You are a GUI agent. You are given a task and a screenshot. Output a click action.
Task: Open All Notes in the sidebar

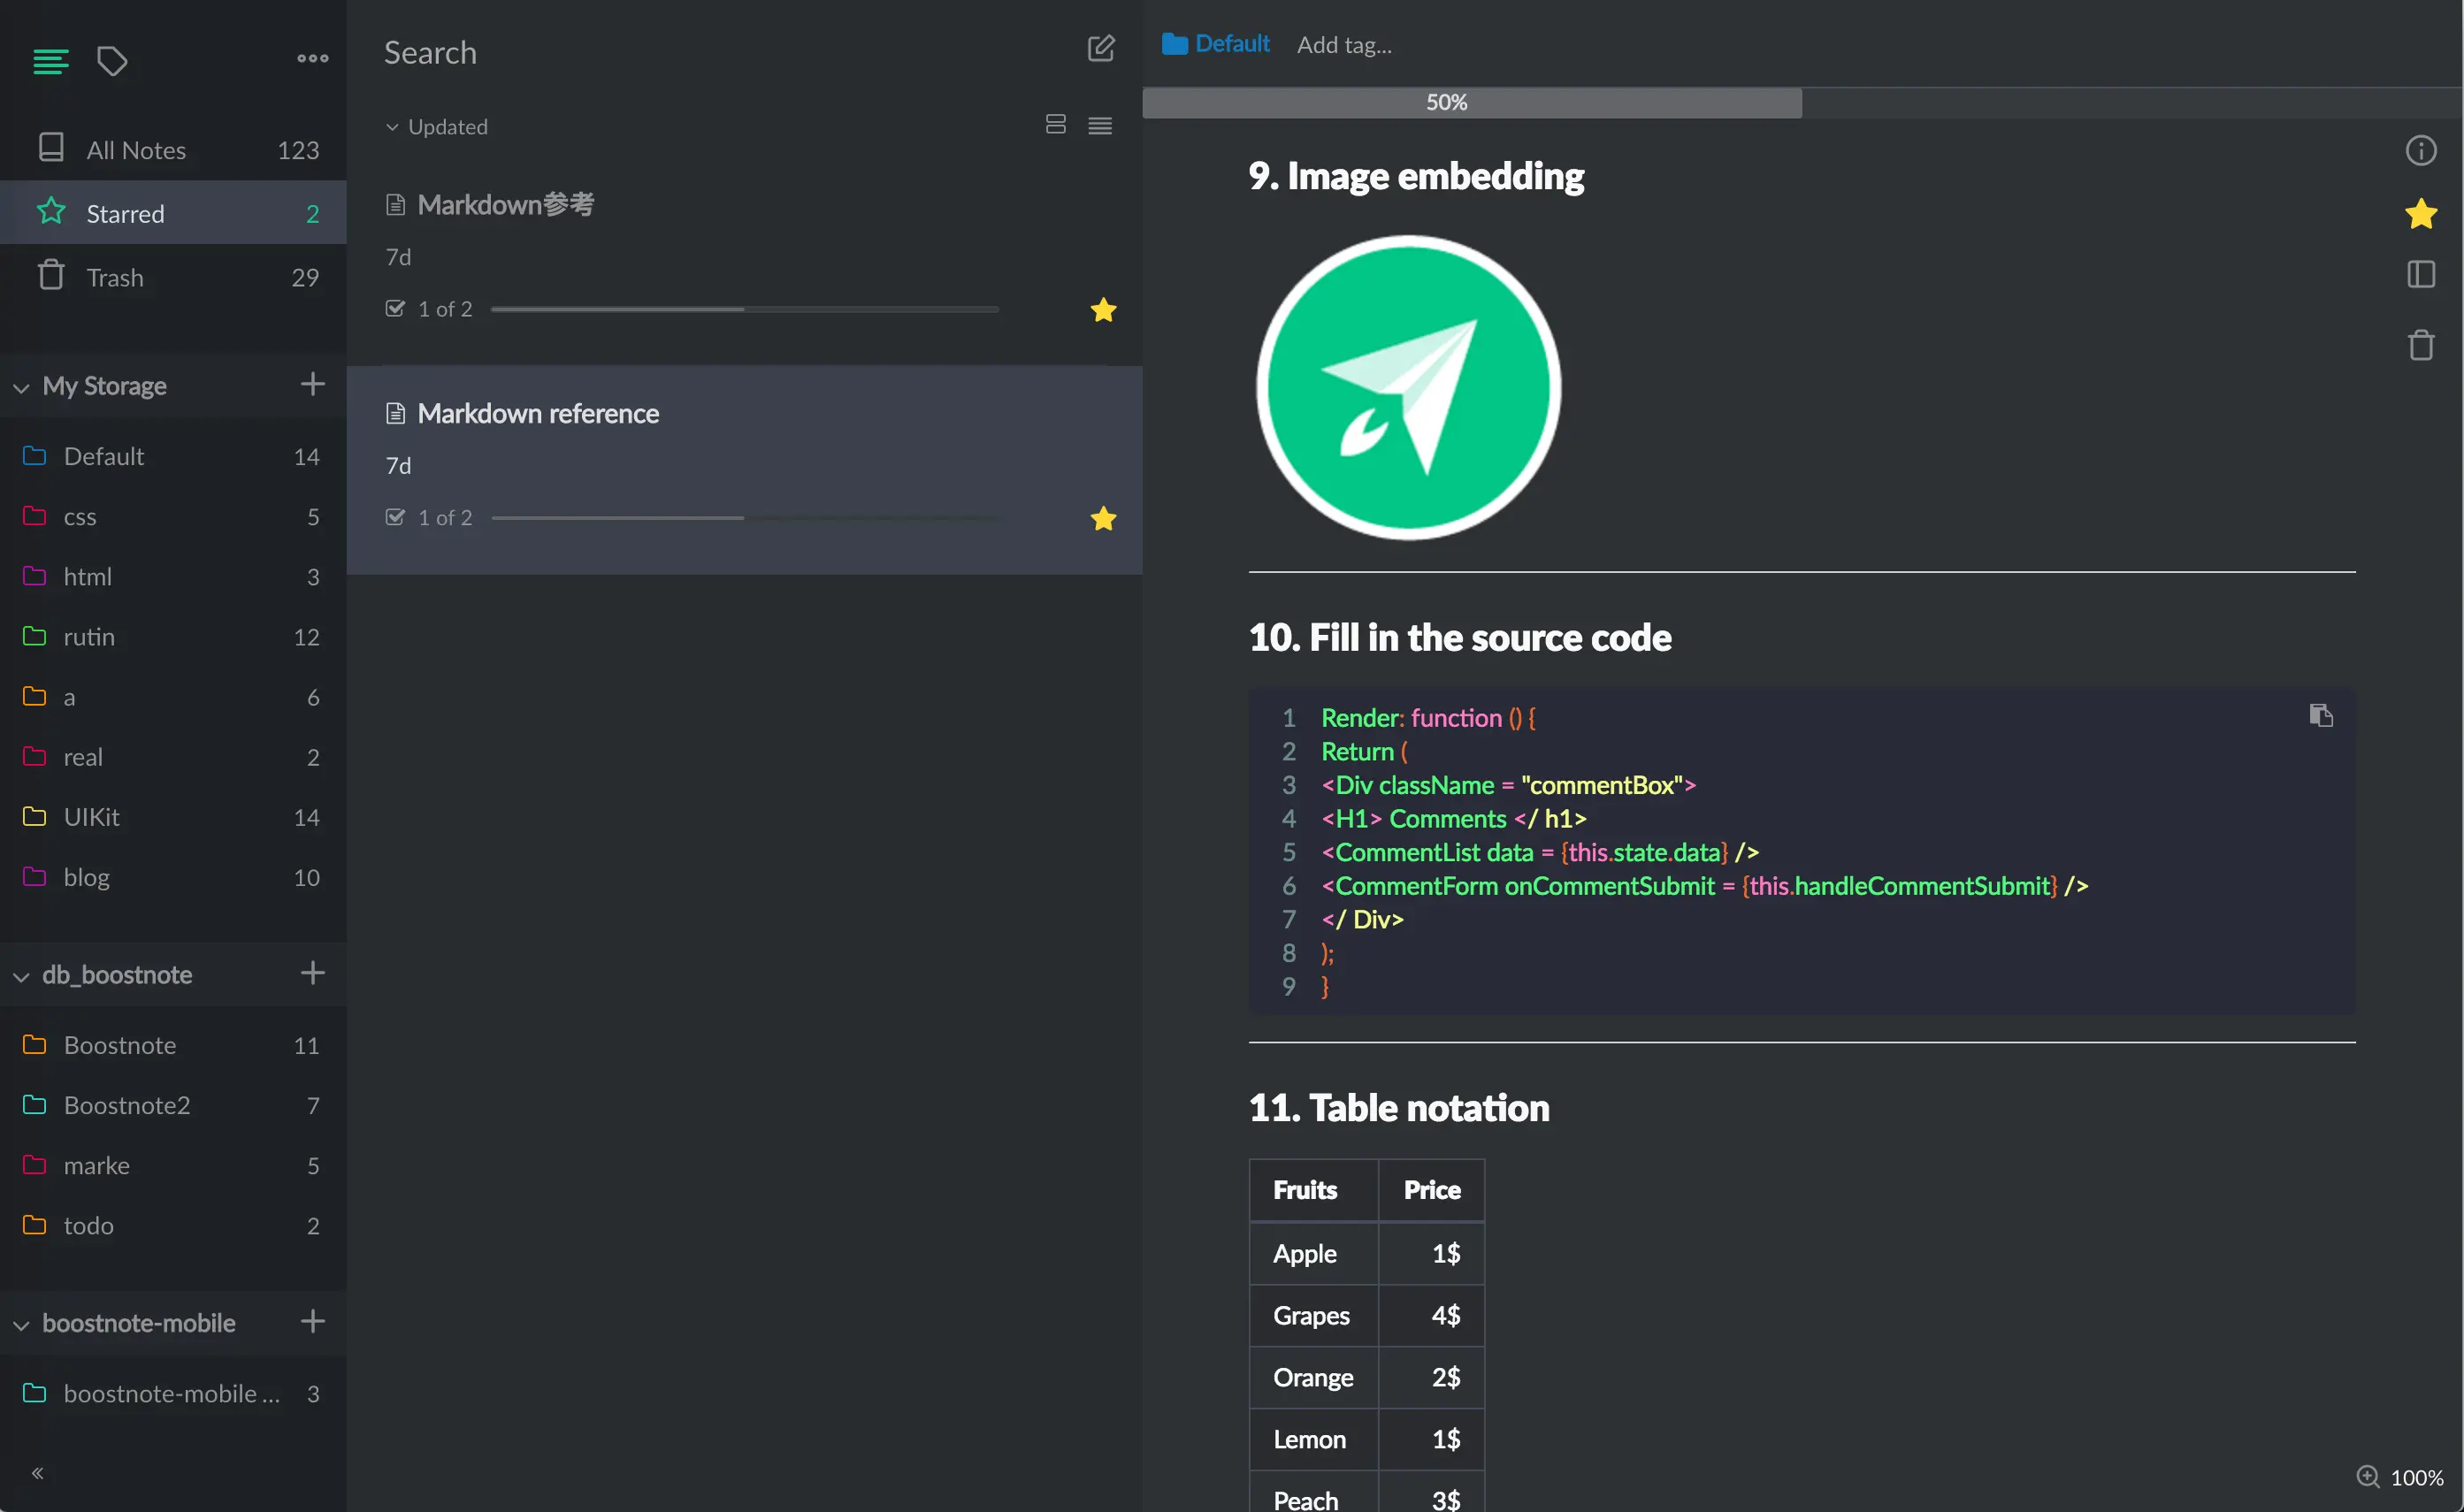tap(136, 150)
